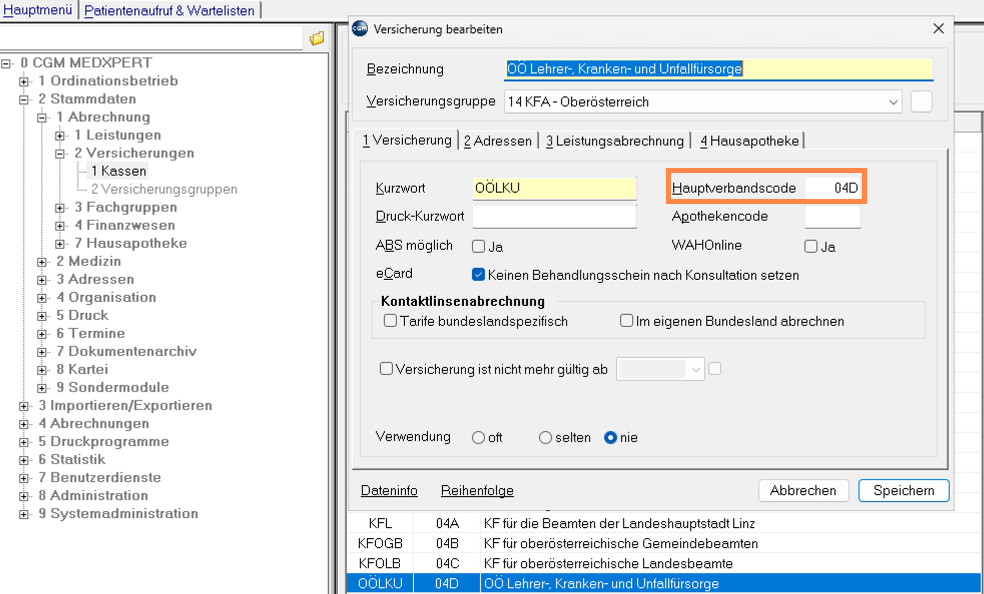Image resolution: width=984 pixels, height=594 pixels.
Task: Click the yellow folder icon above the tree
Action: (x=317, y=38)
